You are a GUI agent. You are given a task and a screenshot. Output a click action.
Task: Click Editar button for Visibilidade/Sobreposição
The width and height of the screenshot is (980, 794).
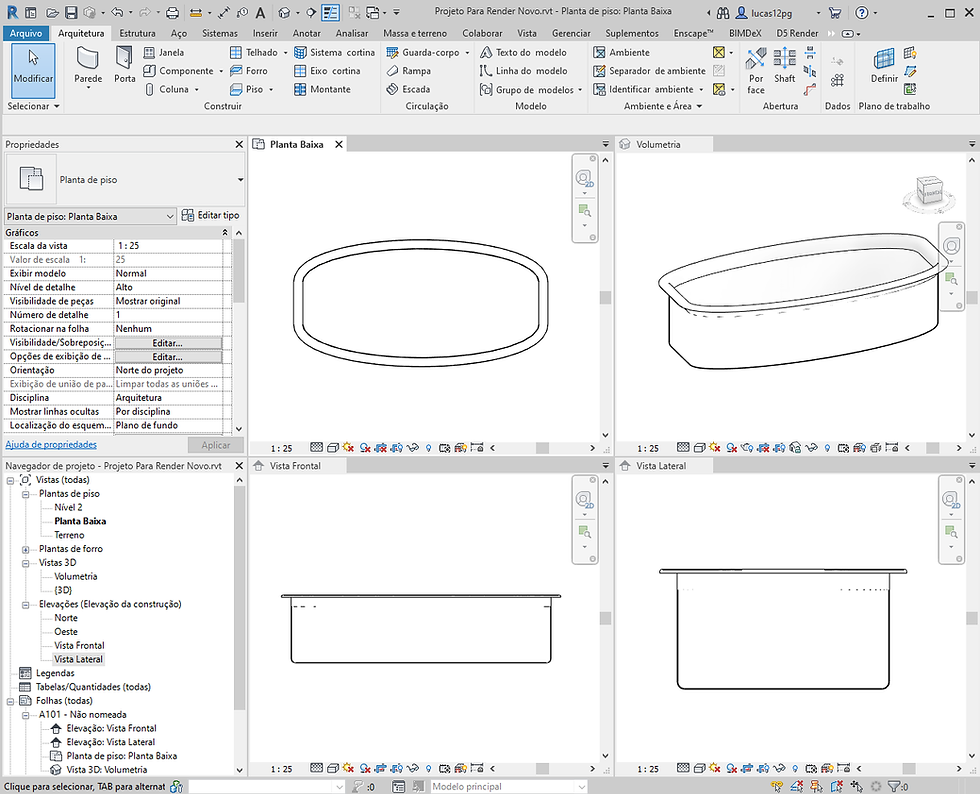(x=168, y=343)
